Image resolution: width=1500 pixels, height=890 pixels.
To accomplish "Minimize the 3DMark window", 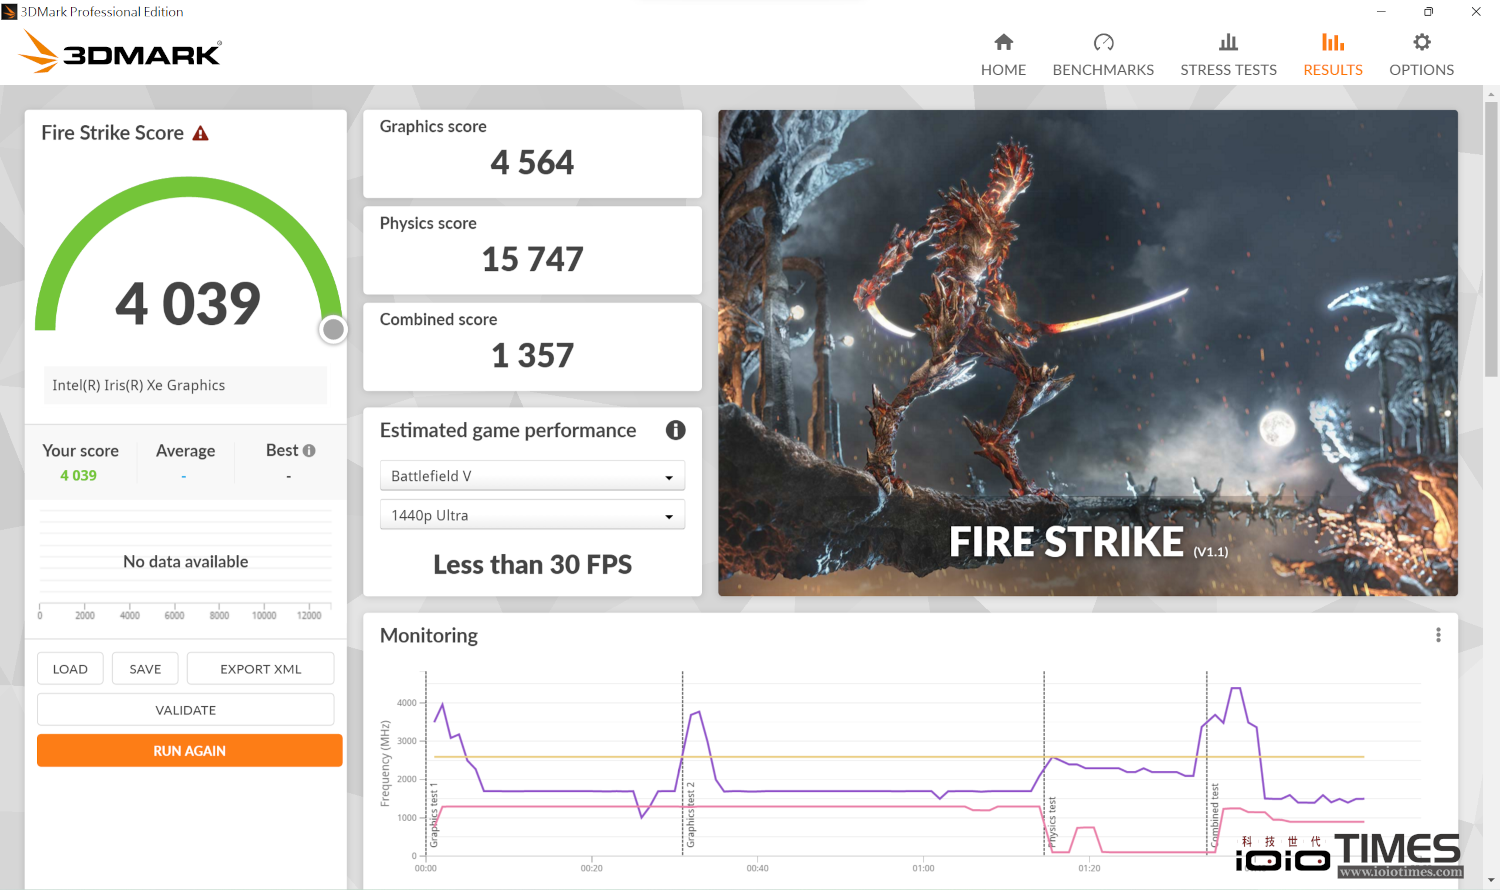I will (x=1381, y=12).
